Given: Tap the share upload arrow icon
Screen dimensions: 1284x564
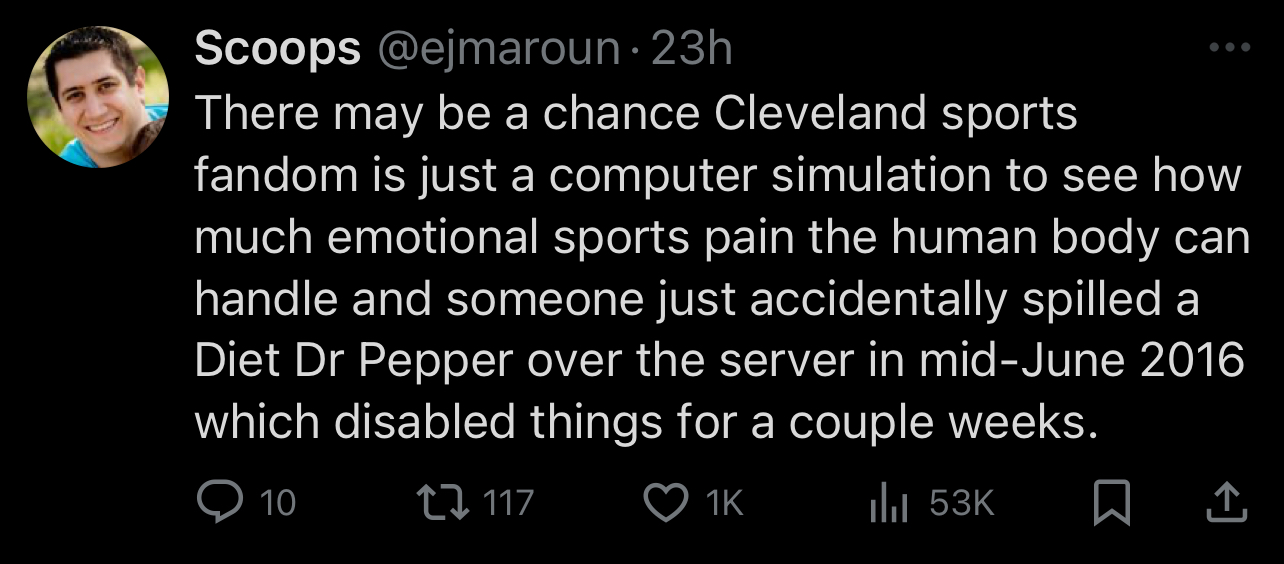Looking at the screenshot, I should click(x=1227, y=503).
